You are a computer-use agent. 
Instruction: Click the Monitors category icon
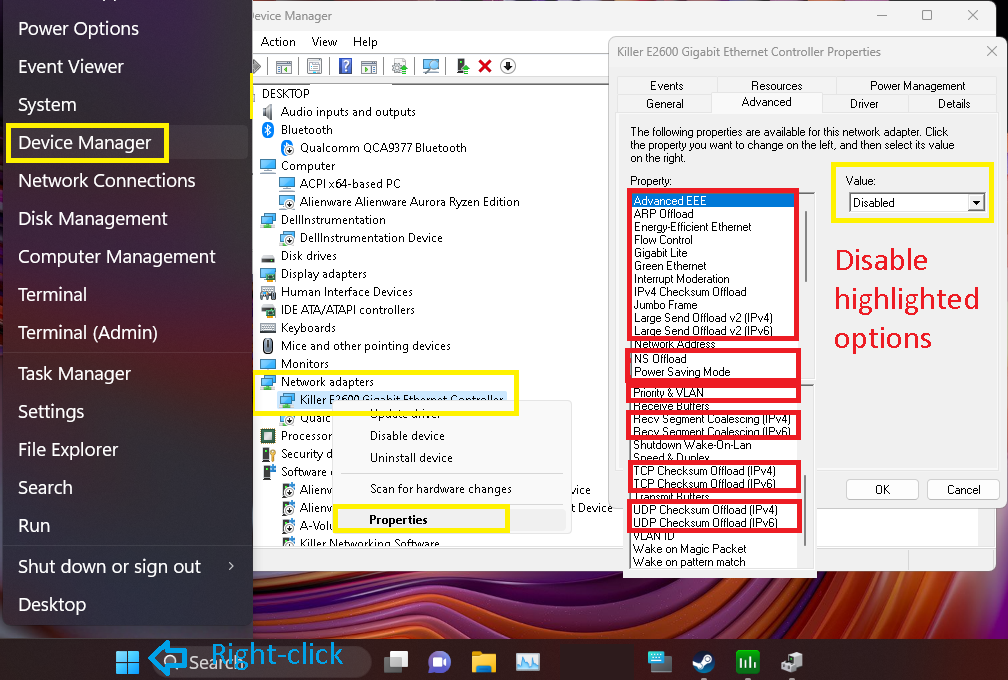pos(268,364)
